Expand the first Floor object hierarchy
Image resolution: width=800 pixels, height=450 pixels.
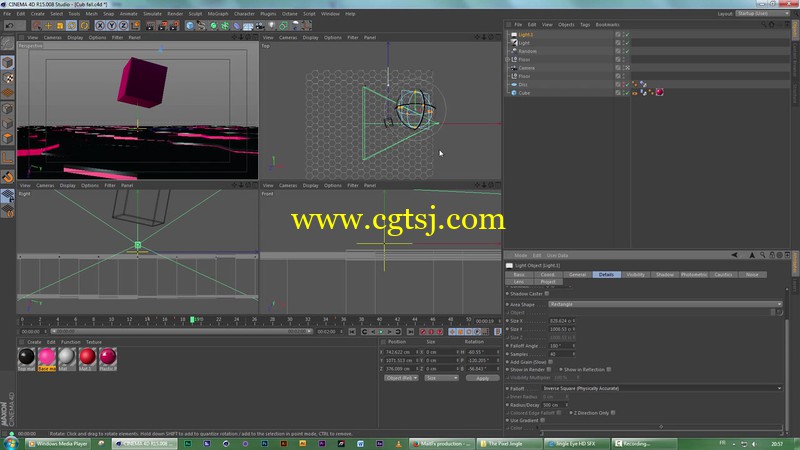tap(508, 60)
